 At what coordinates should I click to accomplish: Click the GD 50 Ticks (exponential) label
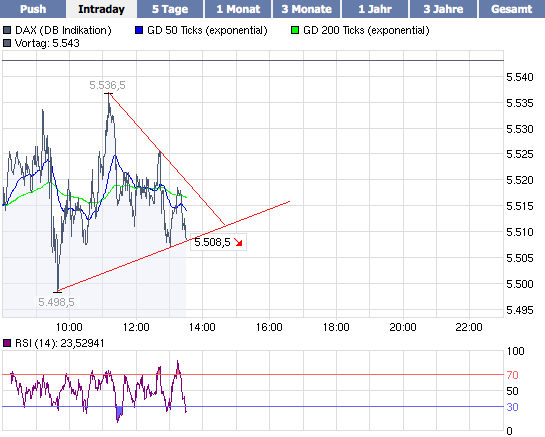207,30
